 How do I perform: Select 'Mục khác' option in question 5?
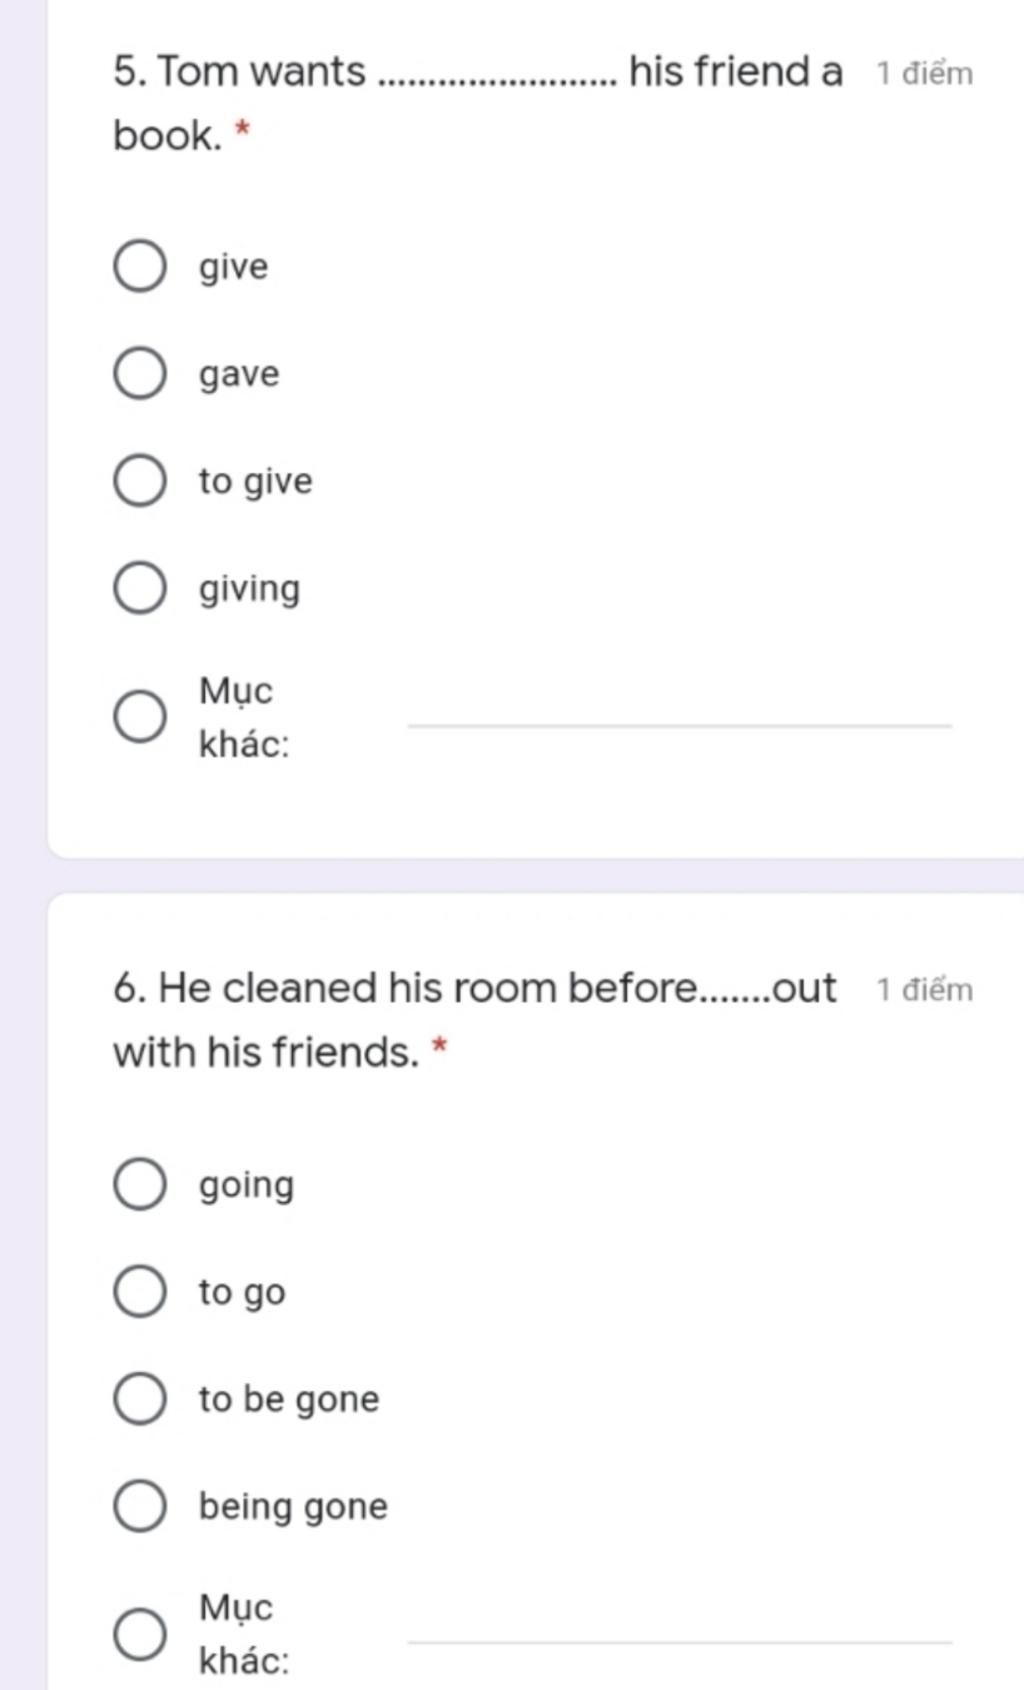click(x=139, y=716)
